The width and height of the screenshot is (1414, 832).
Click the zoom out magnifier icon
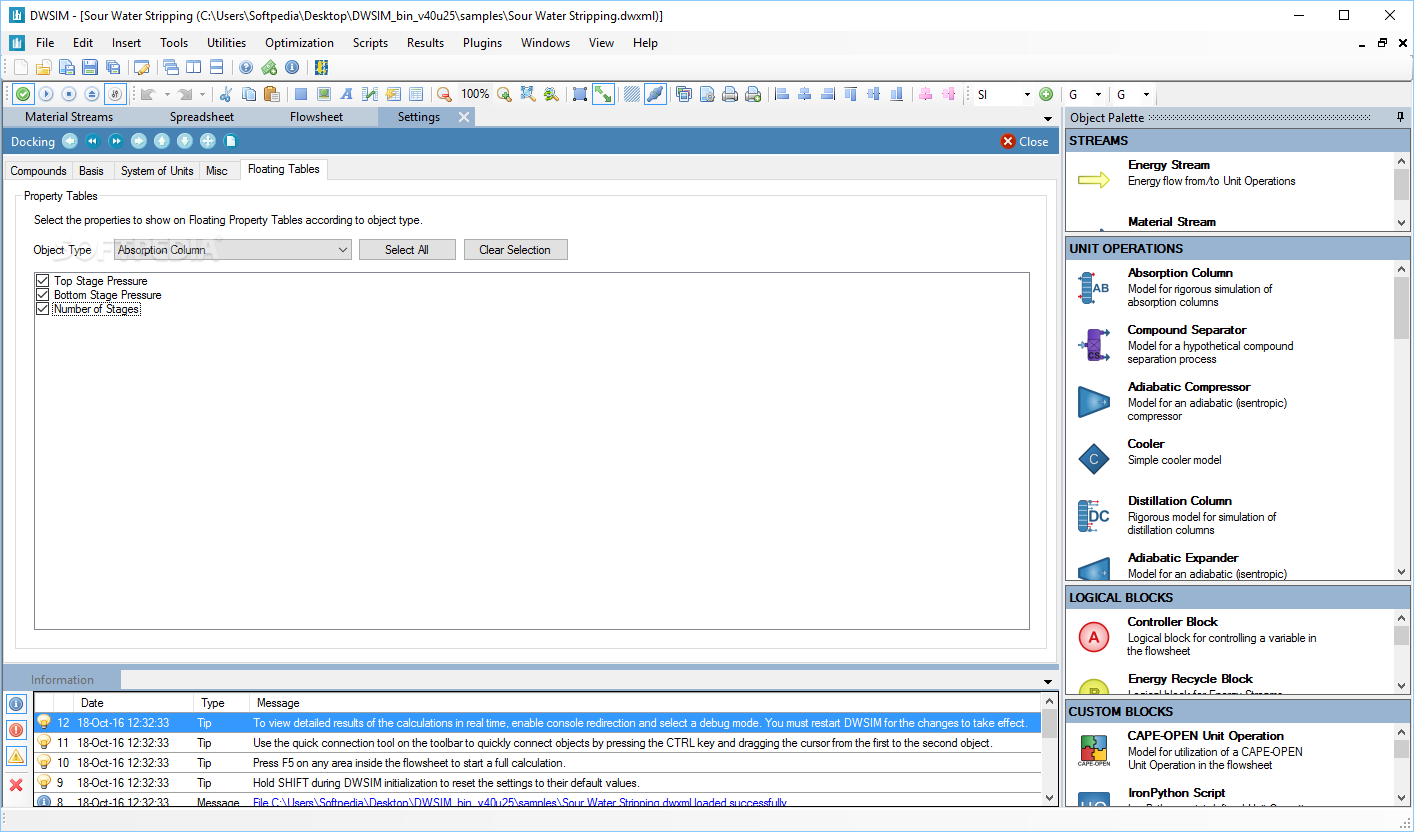[445, 94]
